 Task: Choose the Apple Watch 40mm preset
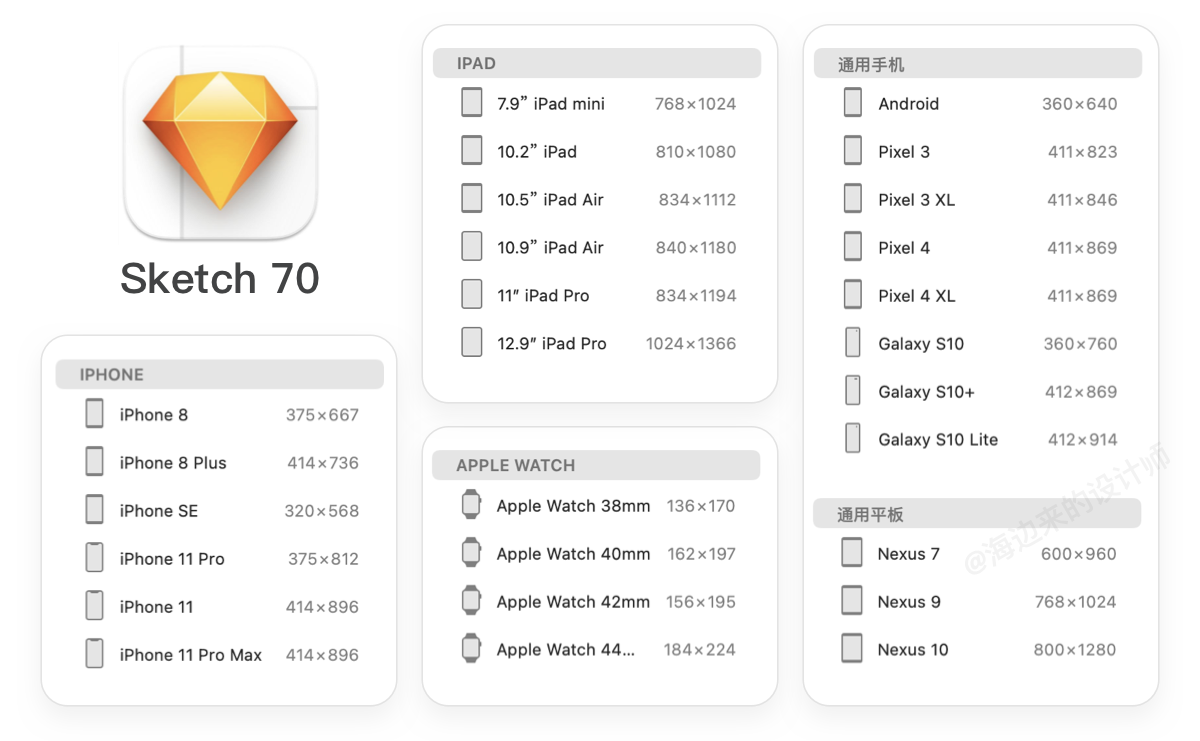(x=597, y=553)
